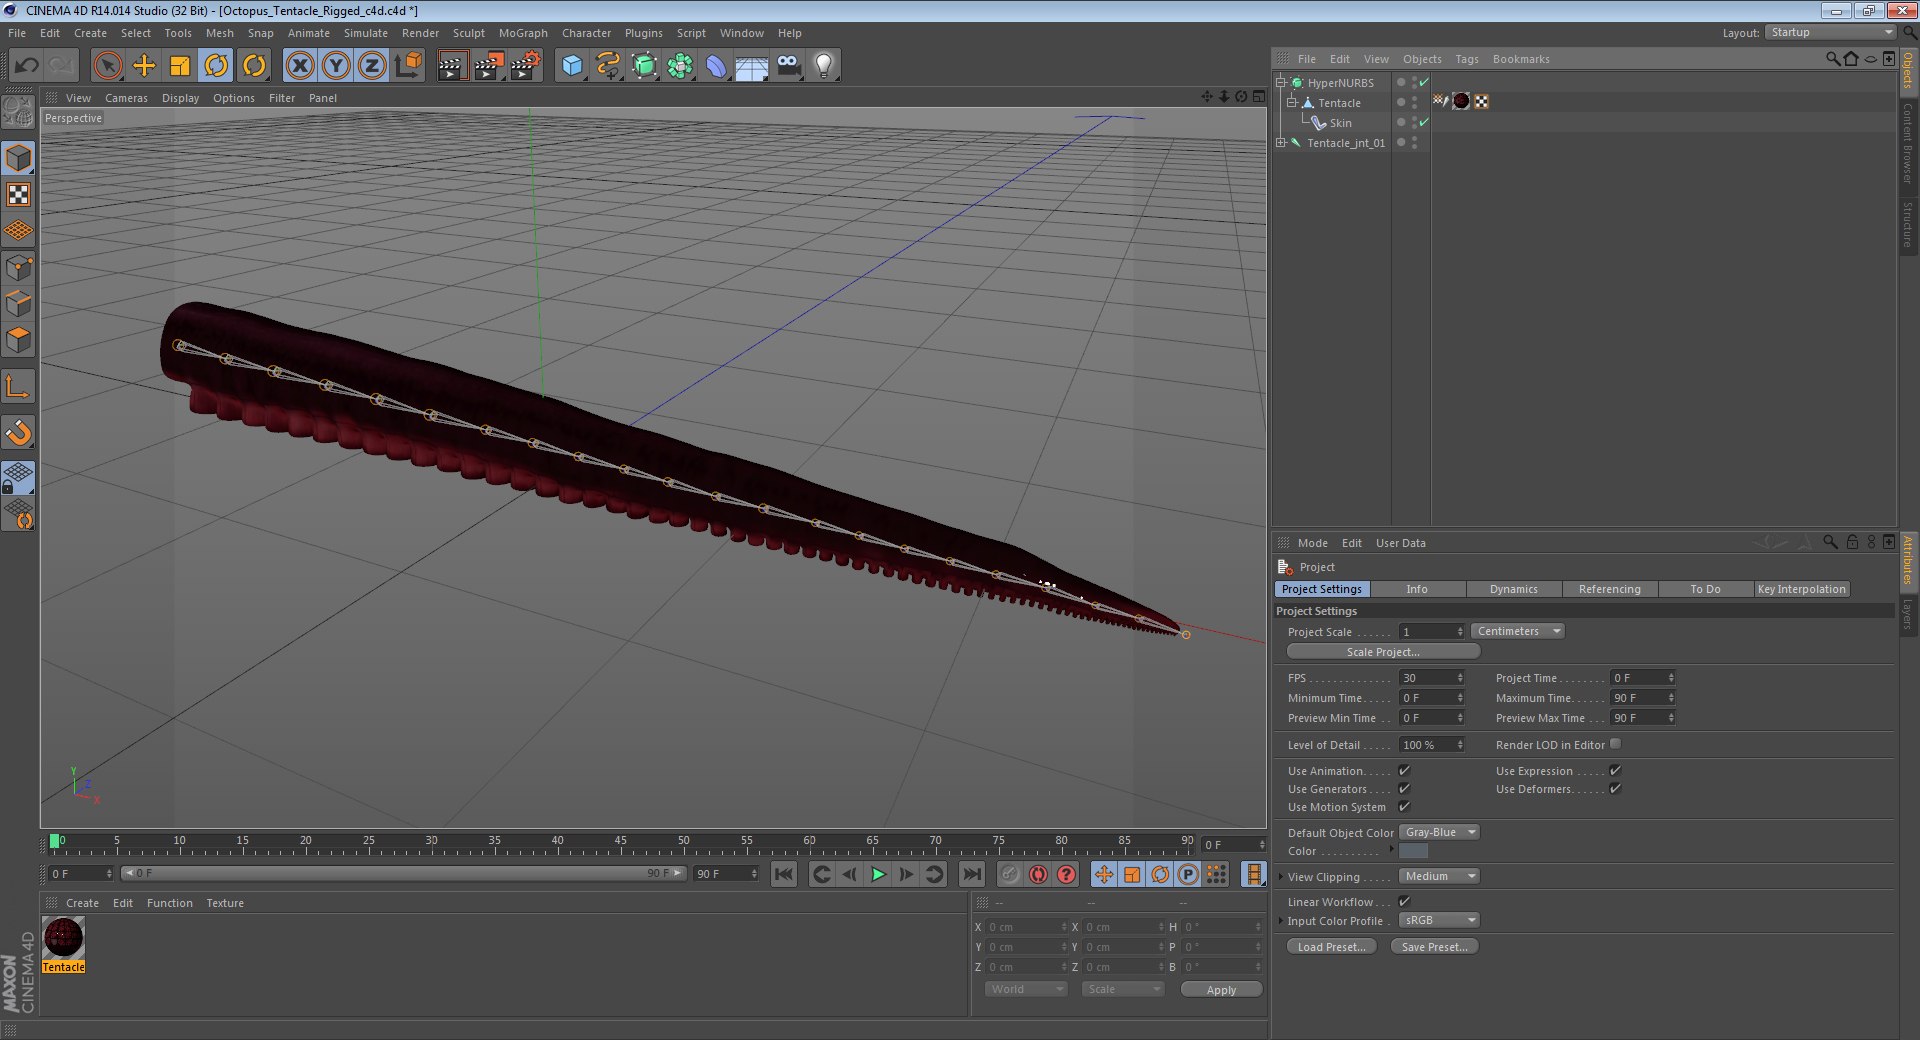Open Cameras menu in viewport
1920x1040 pixels.
[126, 98]
